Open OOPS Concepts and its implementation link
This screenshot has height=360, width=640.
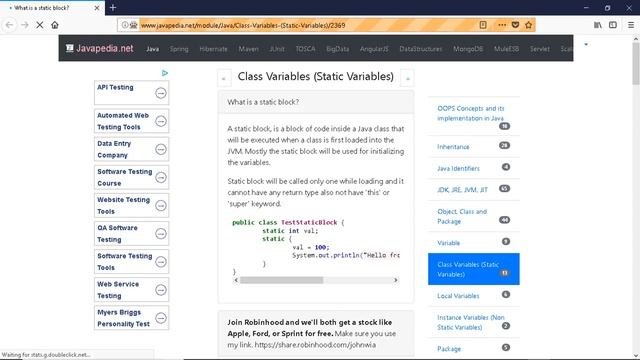click(x=471, y=113)
